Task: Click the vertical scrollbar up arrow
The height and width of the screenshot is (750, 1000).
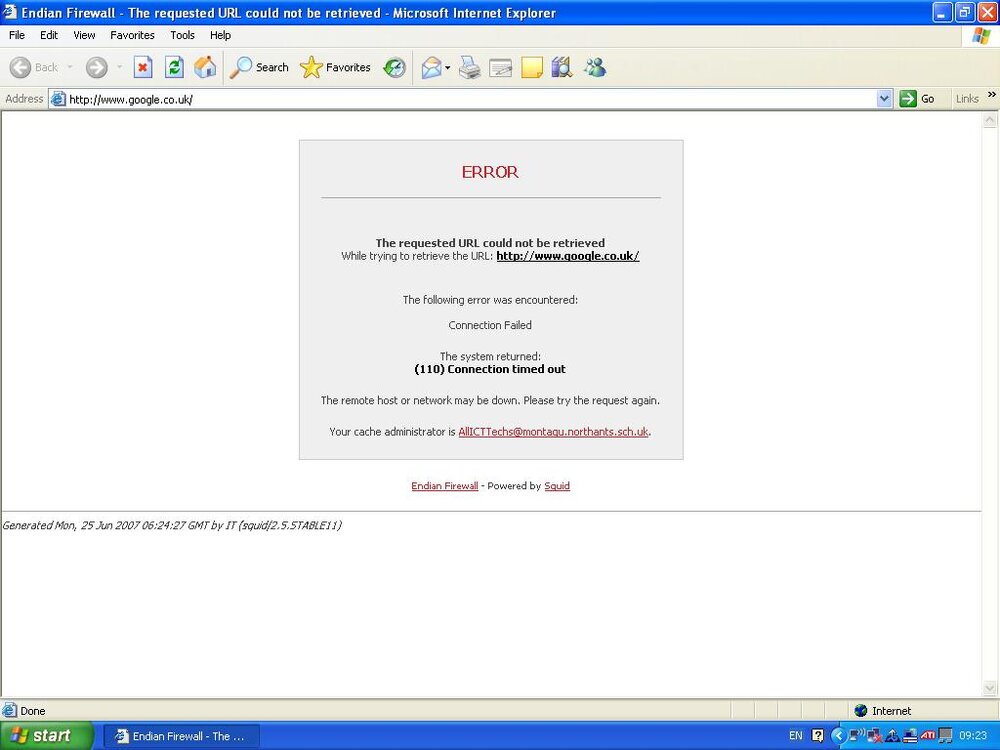Action: (990, 119)
